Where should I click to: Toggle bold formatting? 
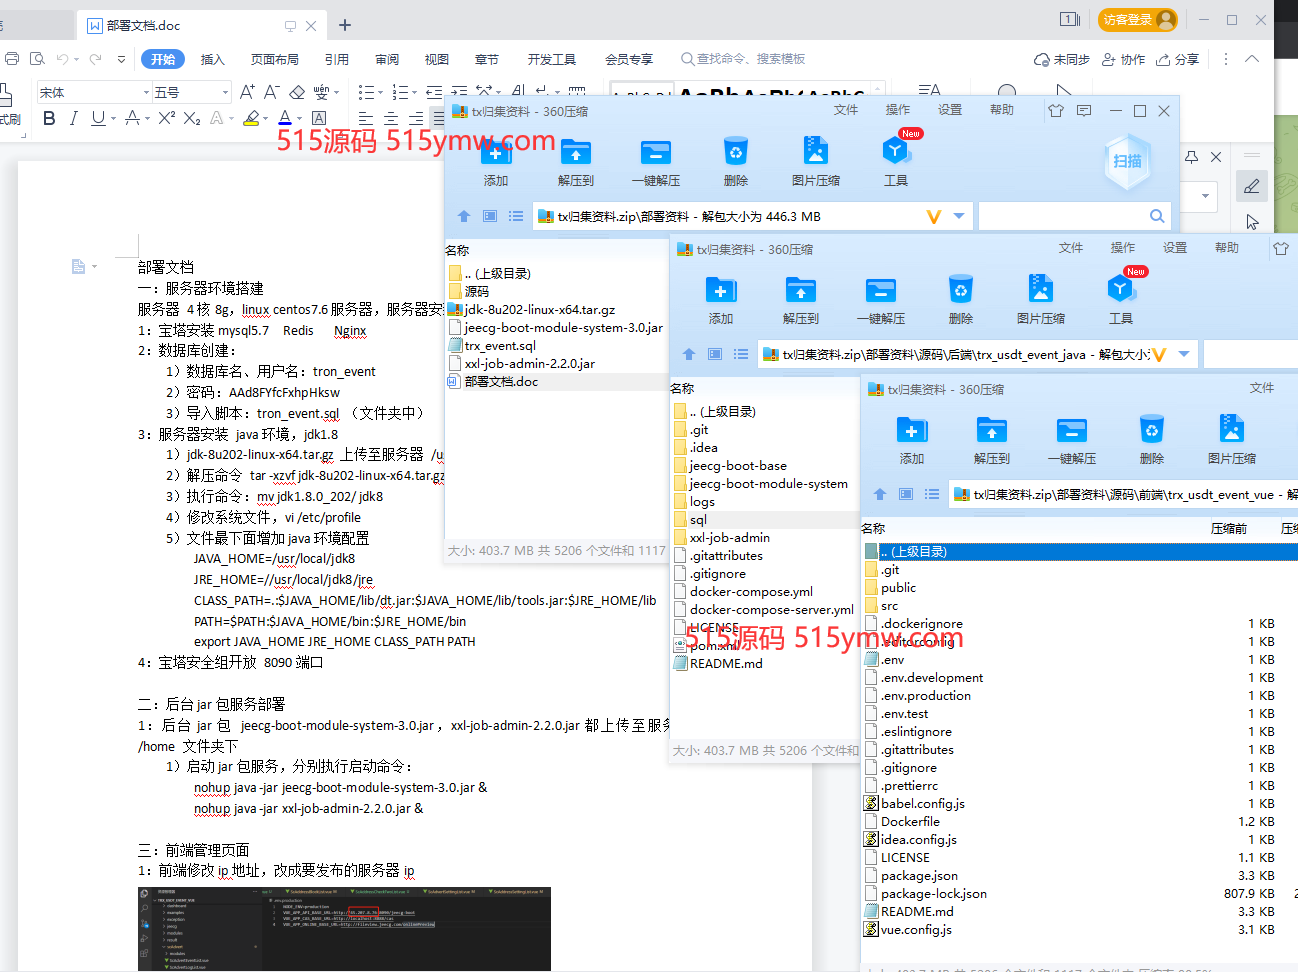tap(49, 118)
